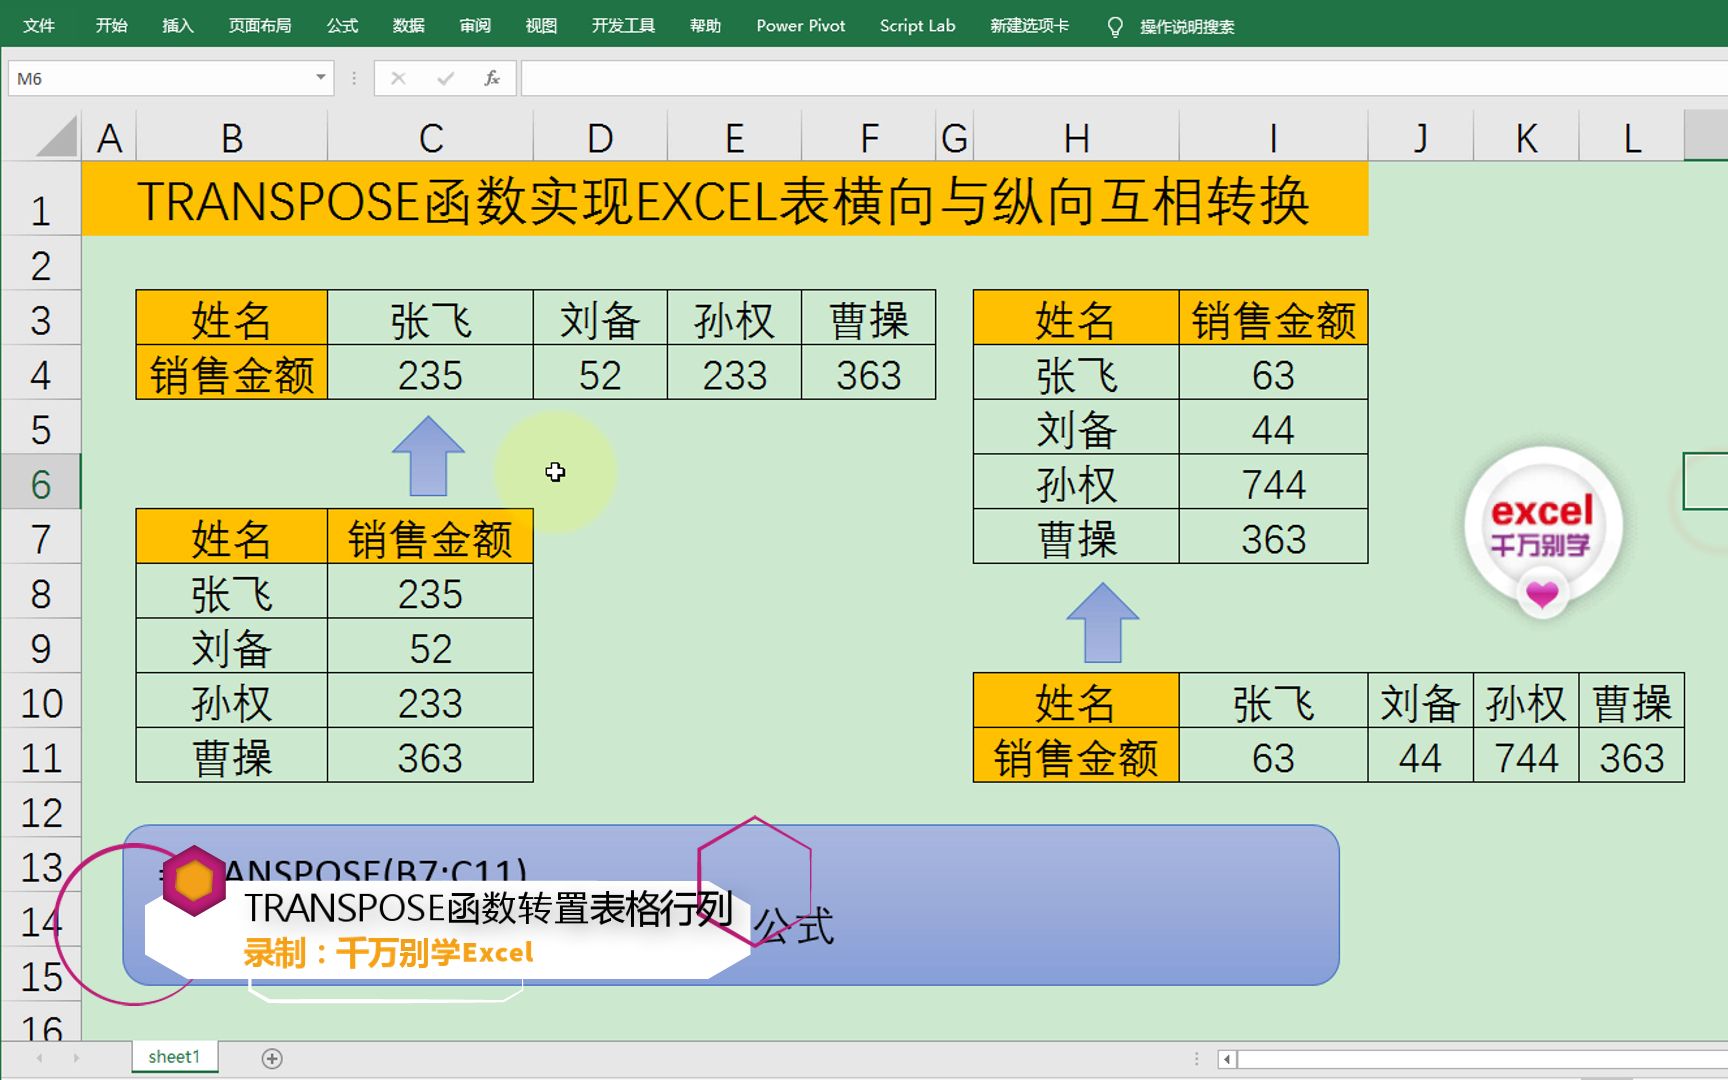
Task: Select cell I3 header 销售金额
Action: click(1273, 320)
